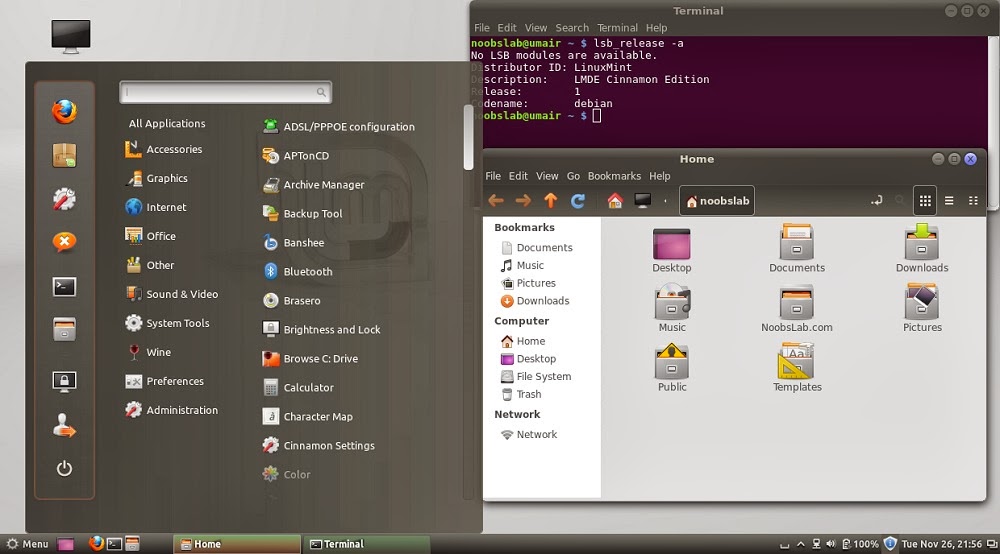
Task: Open Brightness and Lock
Action: coord(321,330)
